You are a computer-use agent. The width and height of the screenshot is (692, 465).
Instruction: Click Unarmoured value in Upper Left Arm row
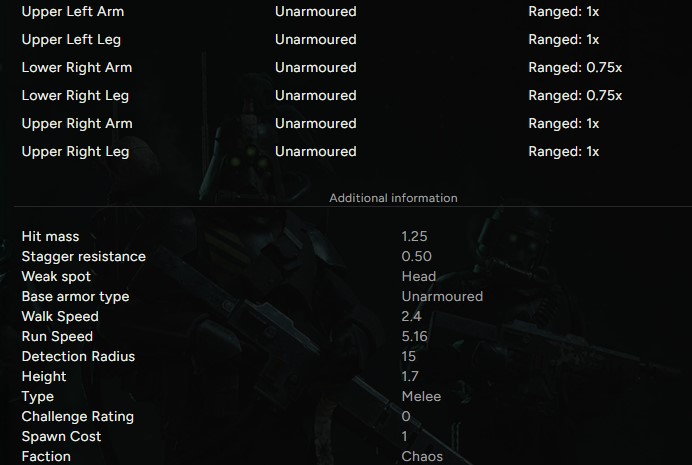[315, 12]
